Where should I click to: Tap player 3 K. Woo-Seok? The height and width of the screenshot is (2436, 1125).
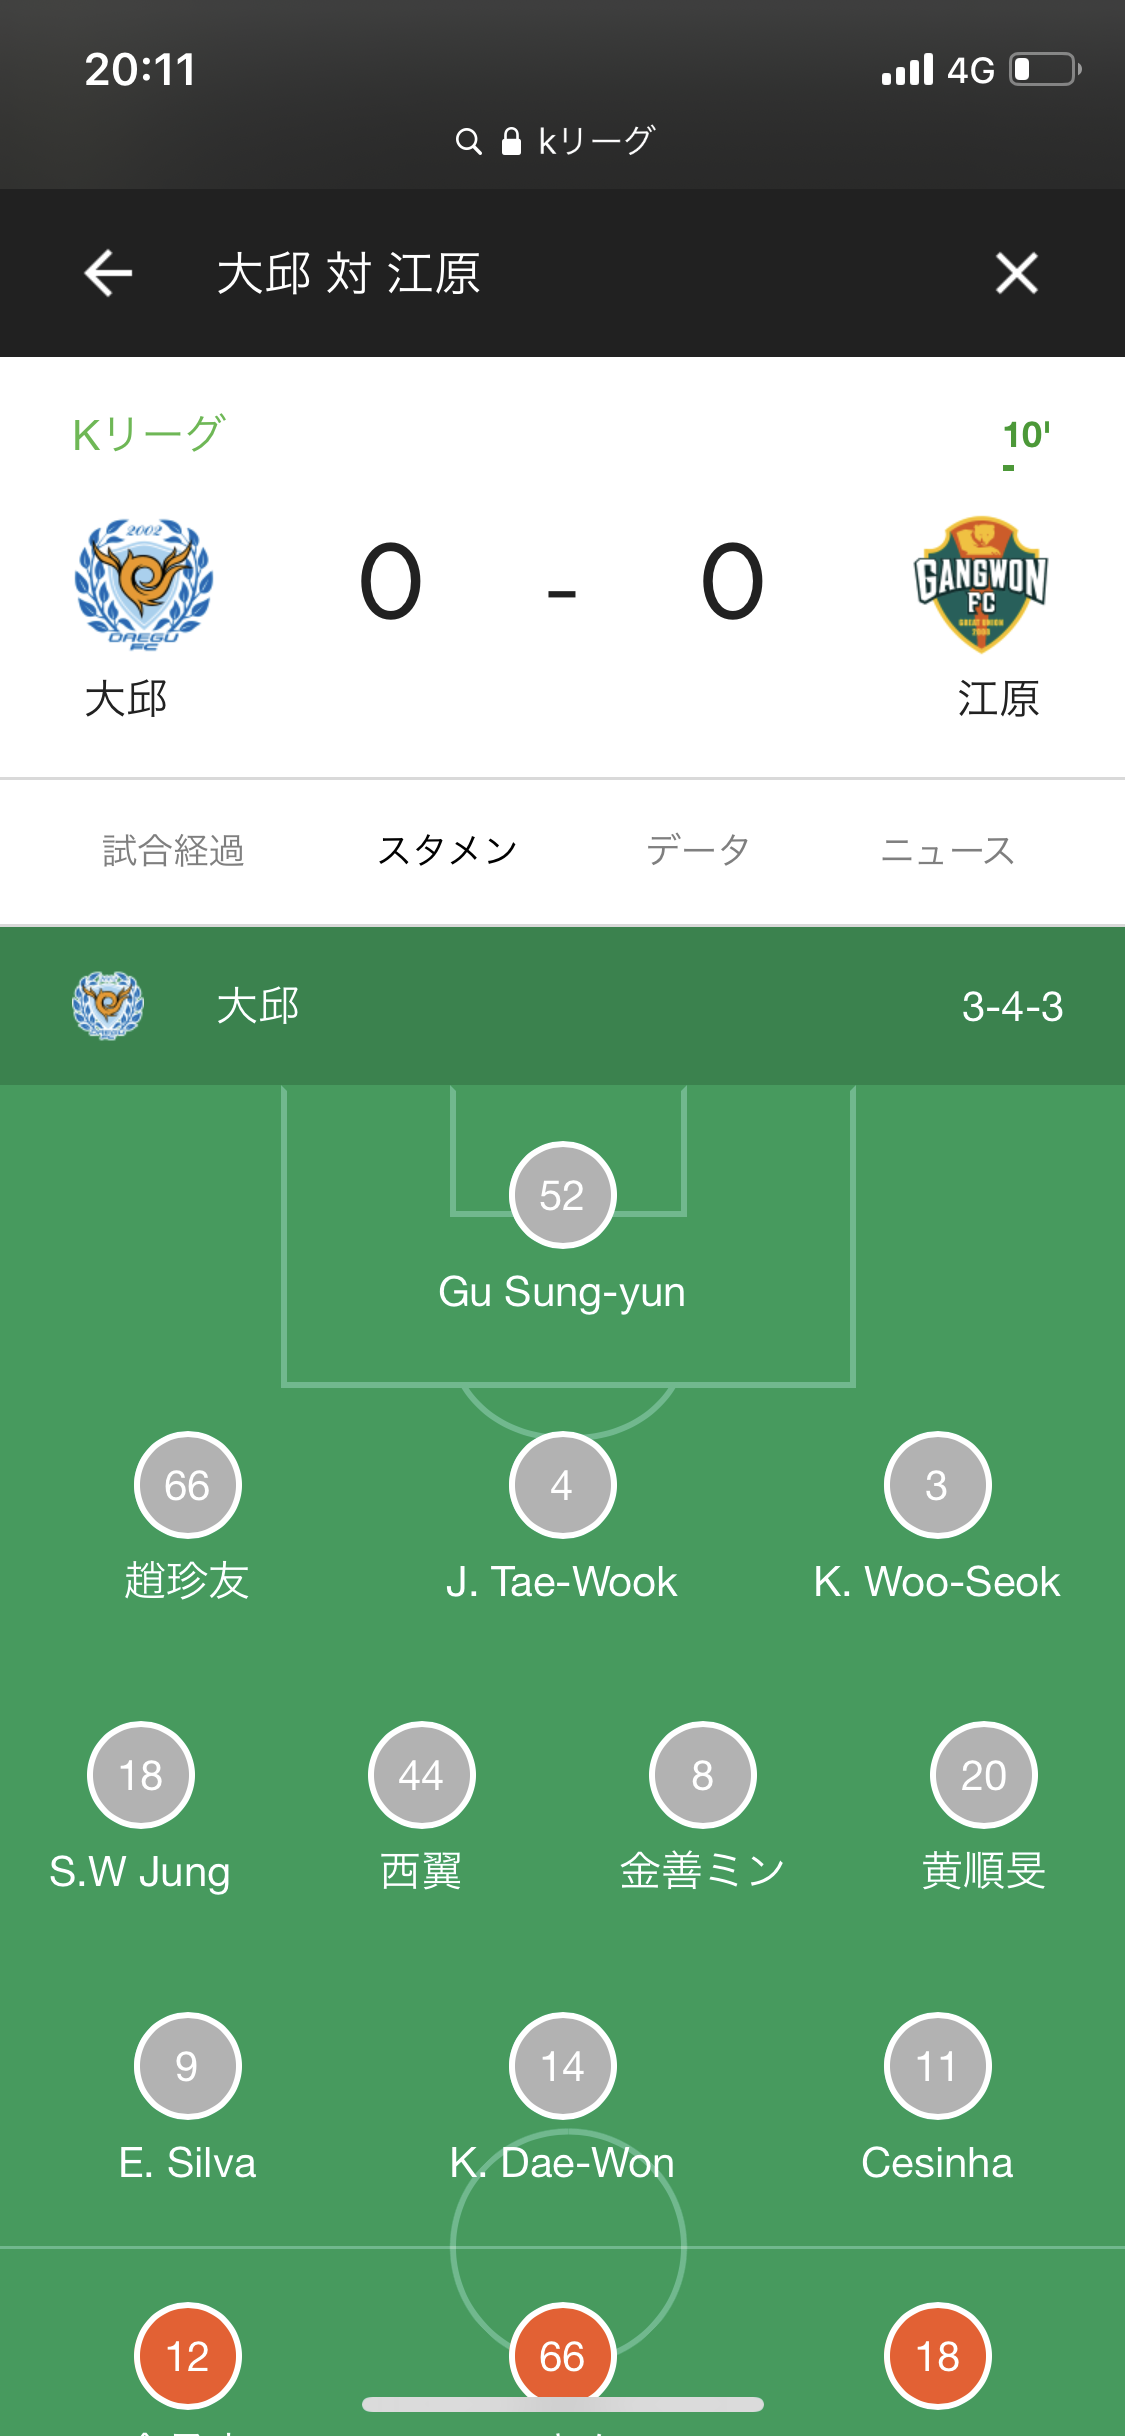pyautogui.click(x=937, y=1485)
